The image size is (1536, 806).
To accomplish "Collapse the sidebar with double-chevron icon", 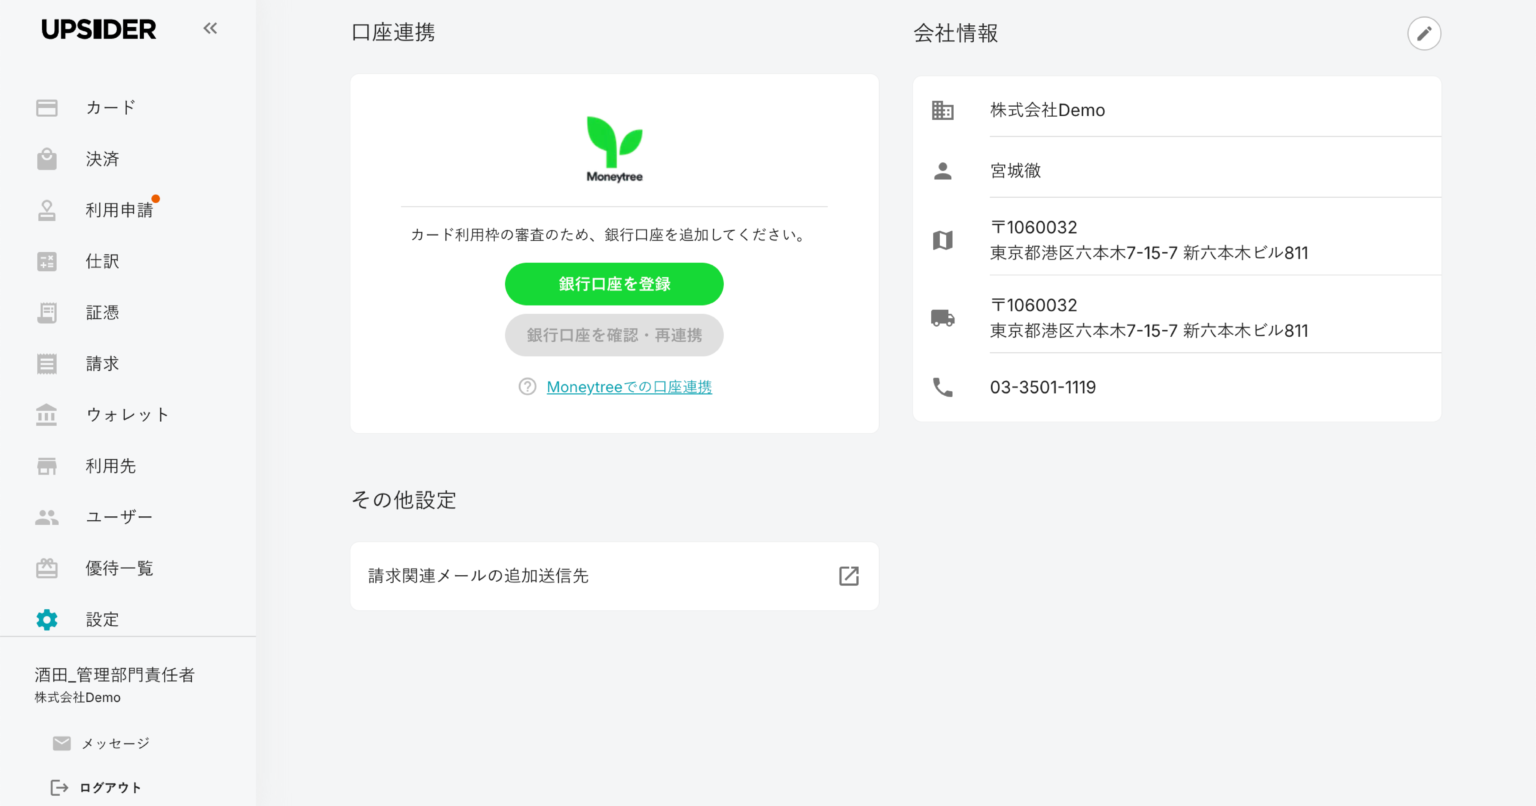I will tap(210, 28).
